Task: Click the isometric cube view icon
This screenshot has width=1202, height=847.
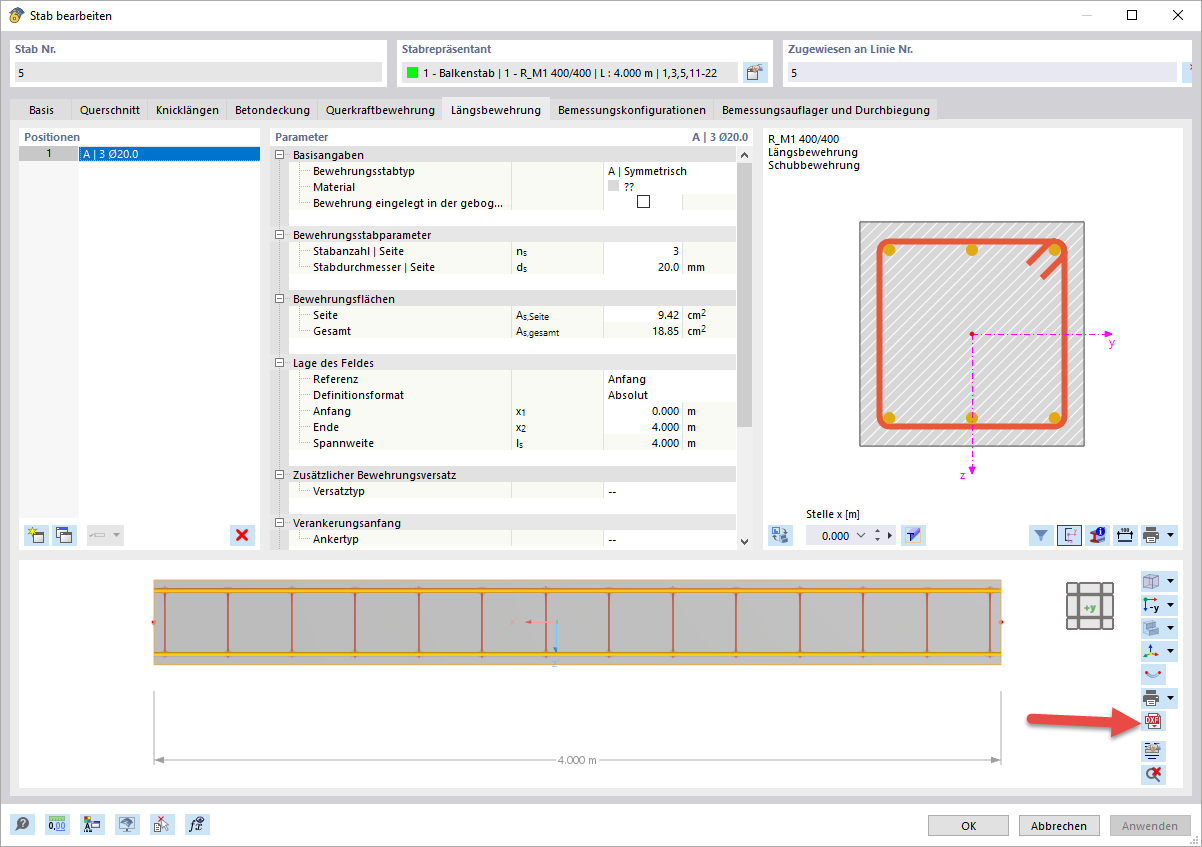Action: 1151,581
